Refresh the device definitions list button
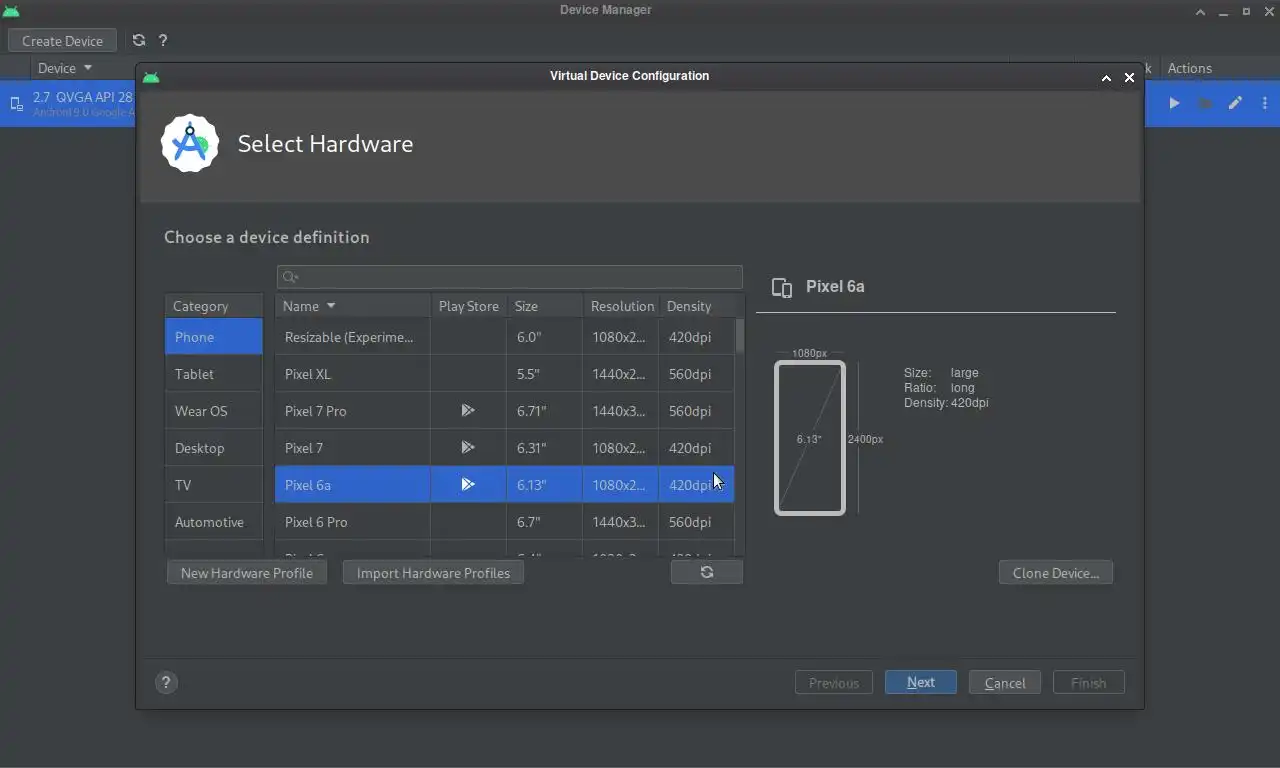 707,572
